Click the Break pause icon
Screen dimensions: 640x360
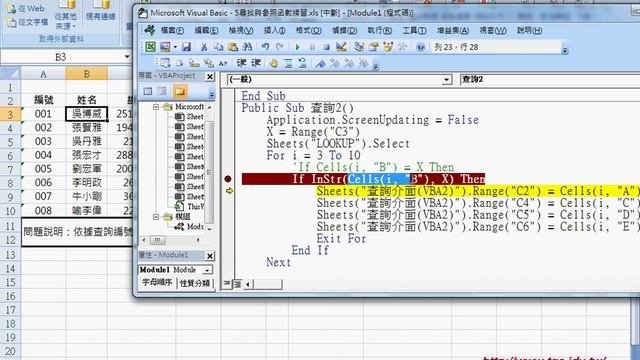coord(312,47)
